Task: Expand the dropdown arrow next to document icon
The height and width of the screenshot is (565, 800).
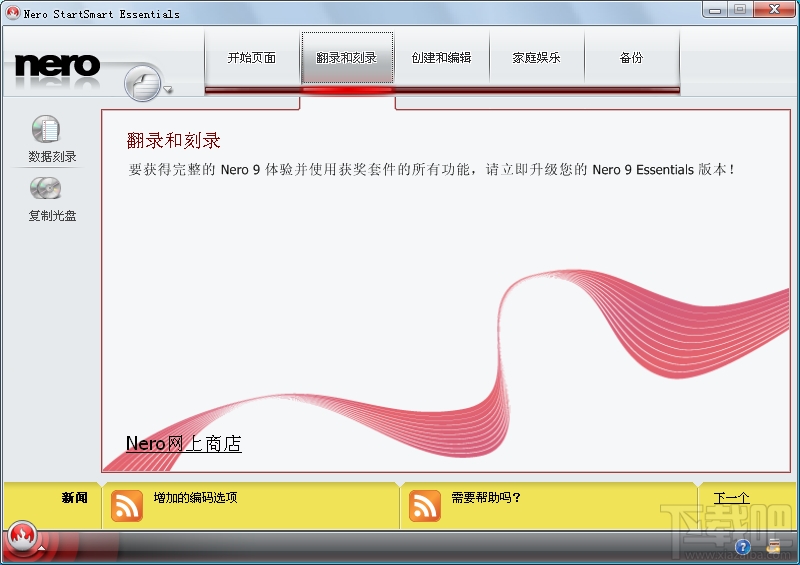Action: point(168,90)
